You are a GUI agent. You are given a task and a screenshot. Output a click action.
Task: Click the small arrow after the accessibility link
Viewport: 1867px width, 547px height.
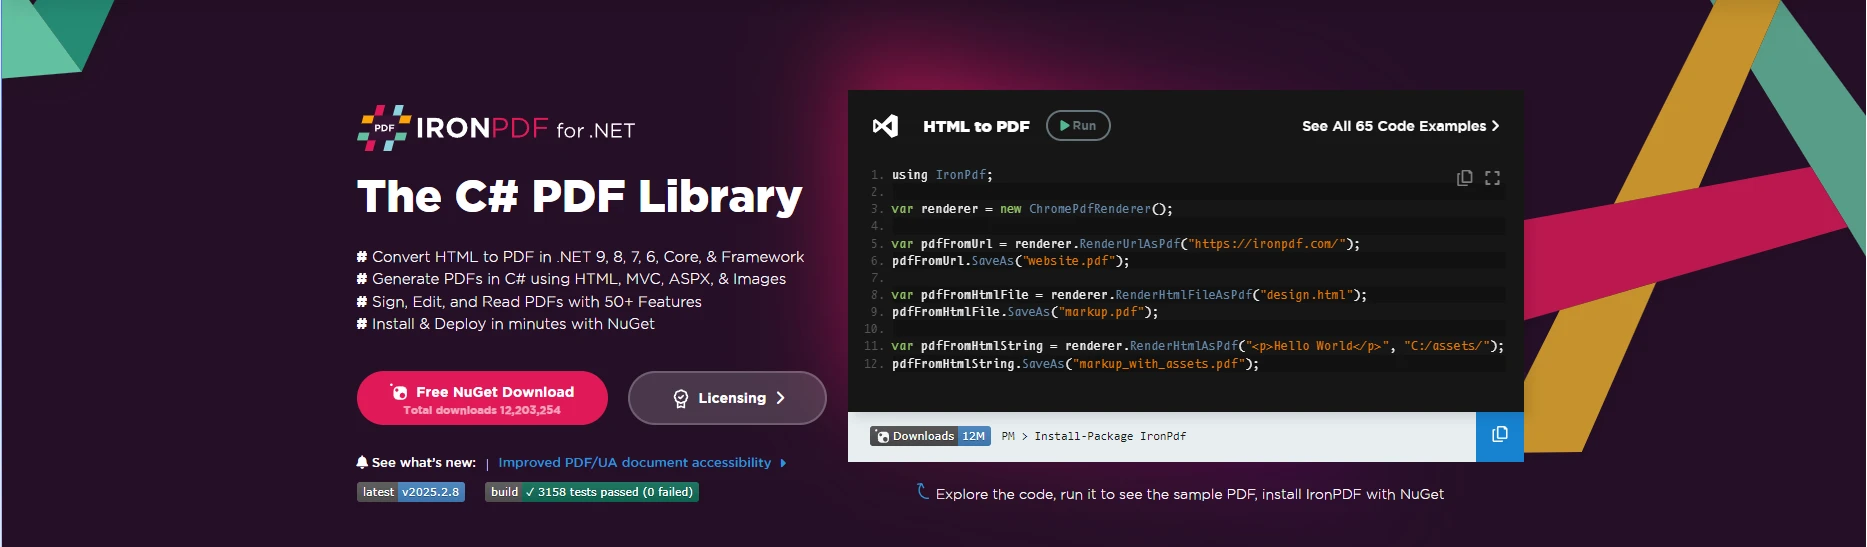[x=783, y=463]
